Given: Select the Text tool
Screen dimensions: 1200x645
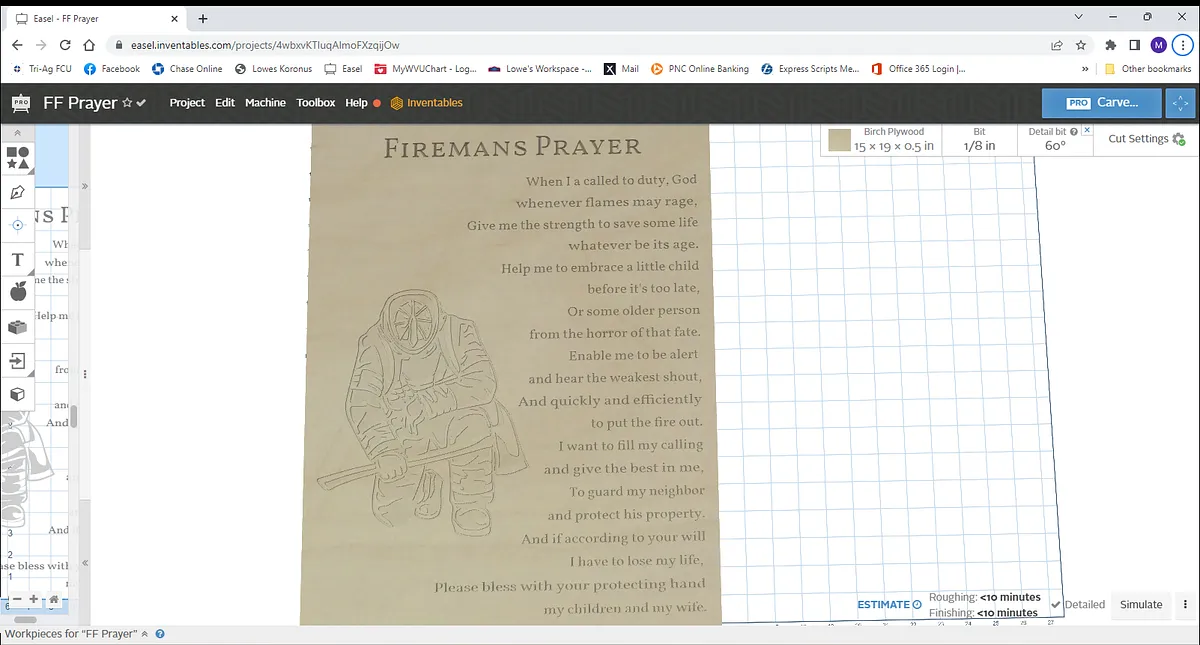Looking at the screenshot, I should 18,260.
